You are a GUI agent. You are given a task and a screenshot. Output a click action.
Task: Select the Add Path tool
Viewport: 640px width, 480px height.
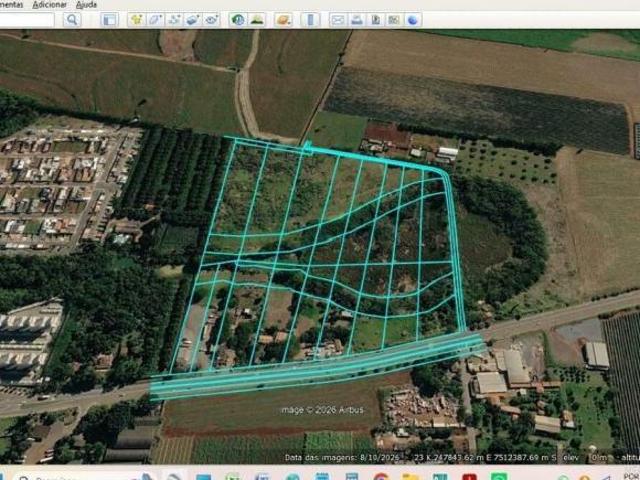click(x=174, y=19)
